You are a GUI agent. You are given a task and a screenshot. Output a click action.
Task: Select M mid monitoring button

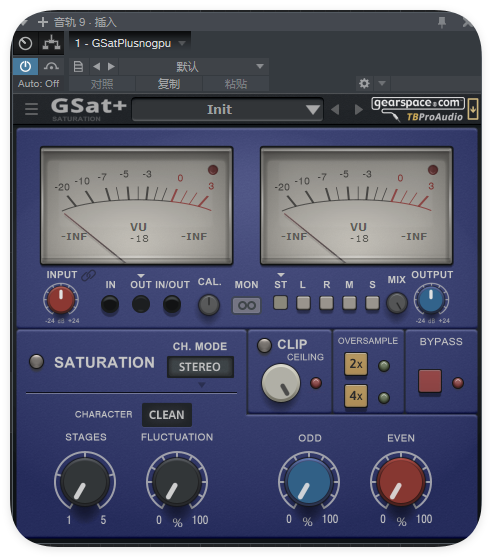click(349, 303)
